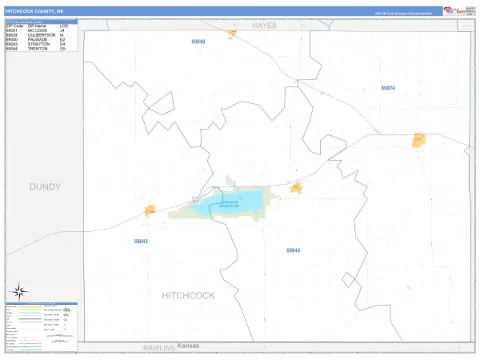Image resolution: width=480 pixels, height=360 pixels.
Task: Select the Culbertson city marker on the east side
Action: tap(419, 140)
